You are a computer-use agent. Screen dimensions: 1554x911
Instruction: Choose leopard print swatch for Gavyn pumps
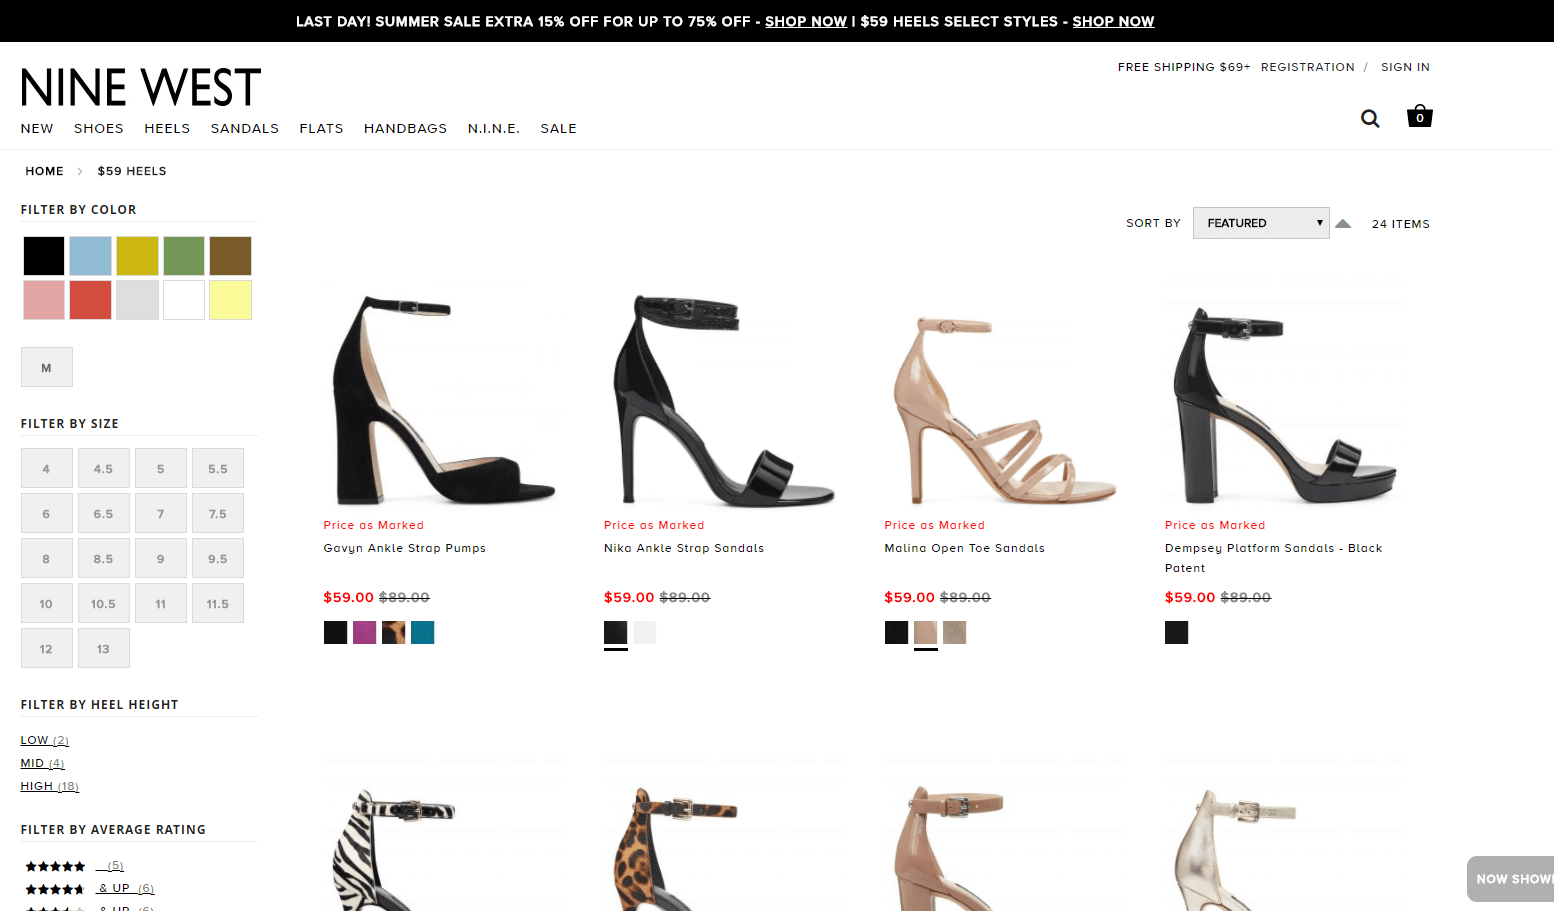[x=394, y=632]
